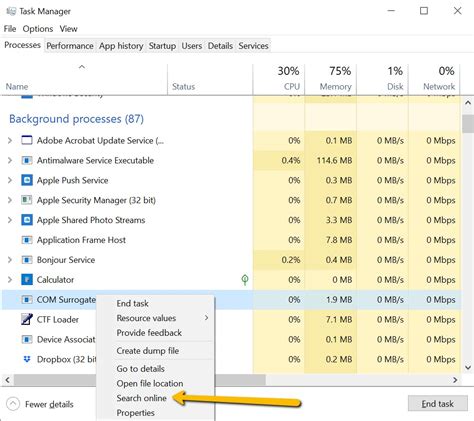Click the Calculator process icon
Screen dimensions: 474x421
click(27, 280)
